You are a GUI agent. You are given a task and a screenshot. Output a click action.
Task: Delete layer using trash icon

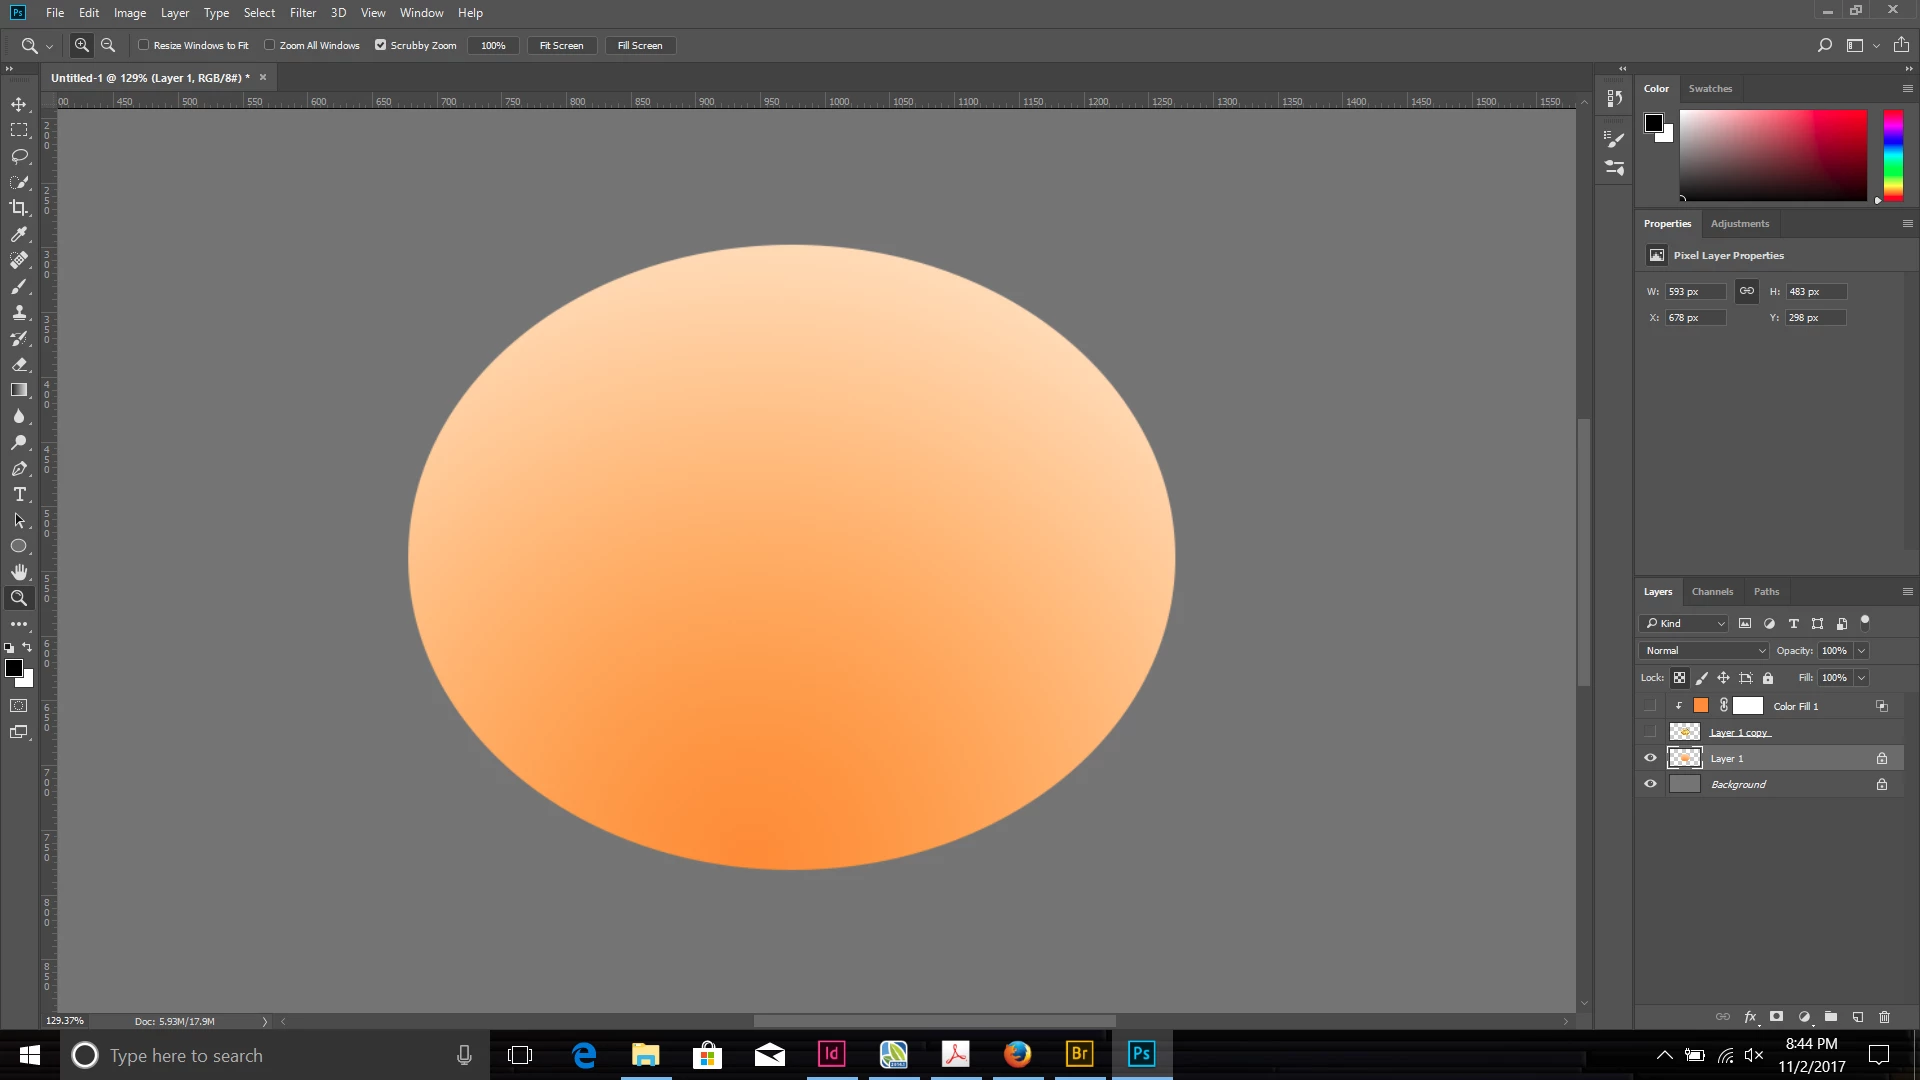[1884, 1017]
